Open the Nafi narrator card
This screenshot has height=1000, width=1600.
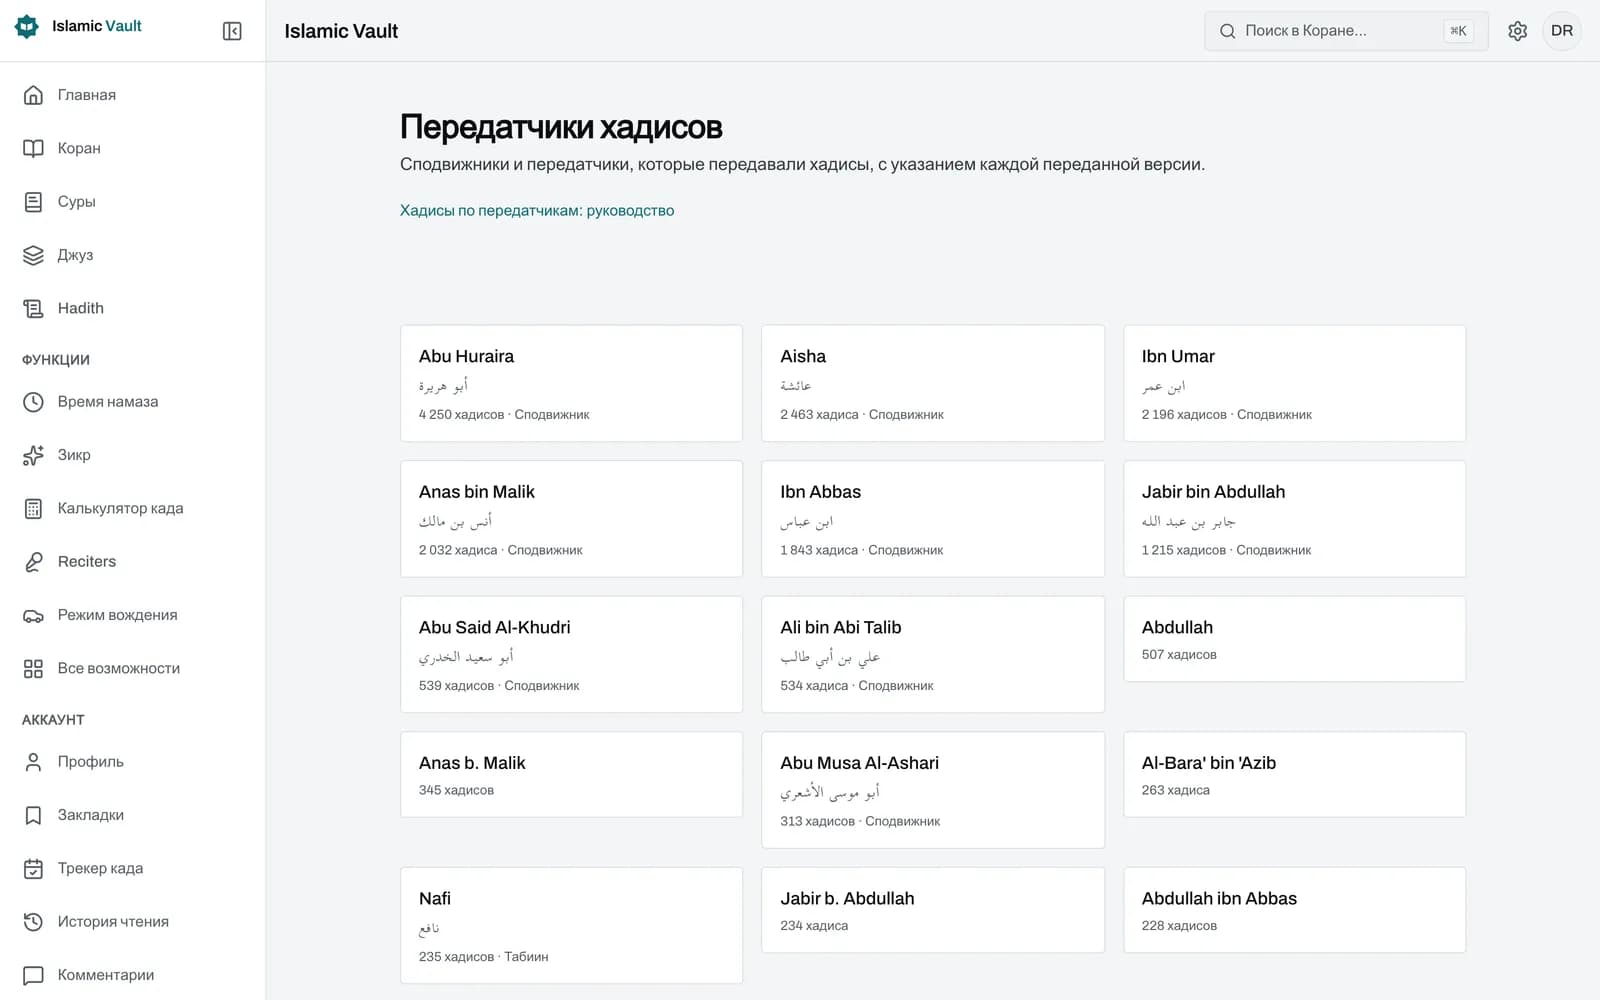click(x=571, y=925)
